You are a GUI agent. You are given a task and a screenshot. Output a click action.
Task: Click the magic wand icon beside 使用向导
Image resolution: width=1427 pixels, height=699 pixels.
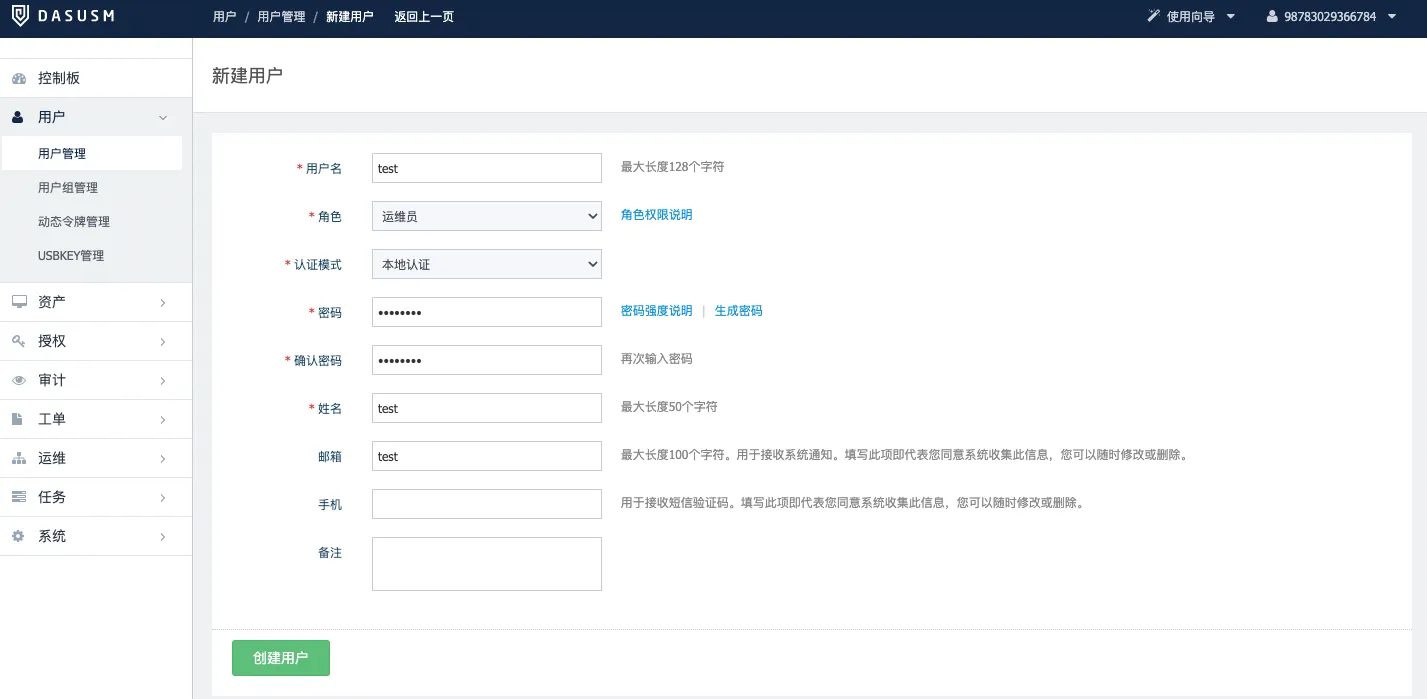1154,16
